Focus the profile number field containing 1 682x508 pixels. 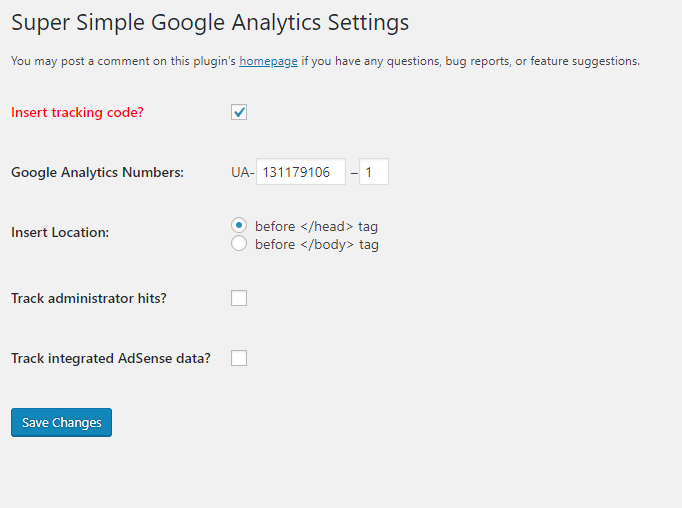tap(374, 172)
